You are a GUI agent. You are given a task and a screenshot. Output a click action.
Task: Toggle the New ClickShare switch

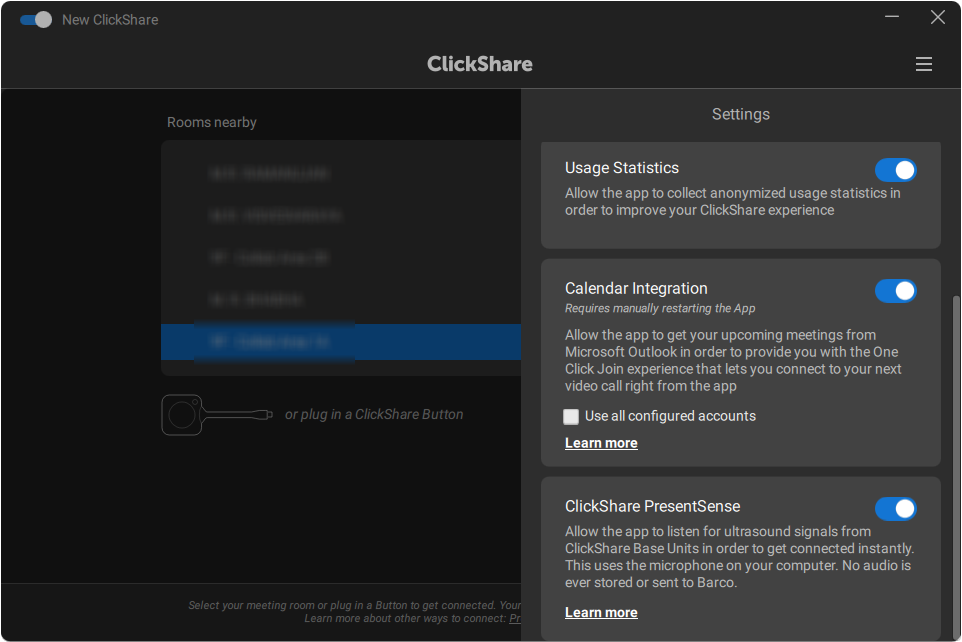coord(36,20)
